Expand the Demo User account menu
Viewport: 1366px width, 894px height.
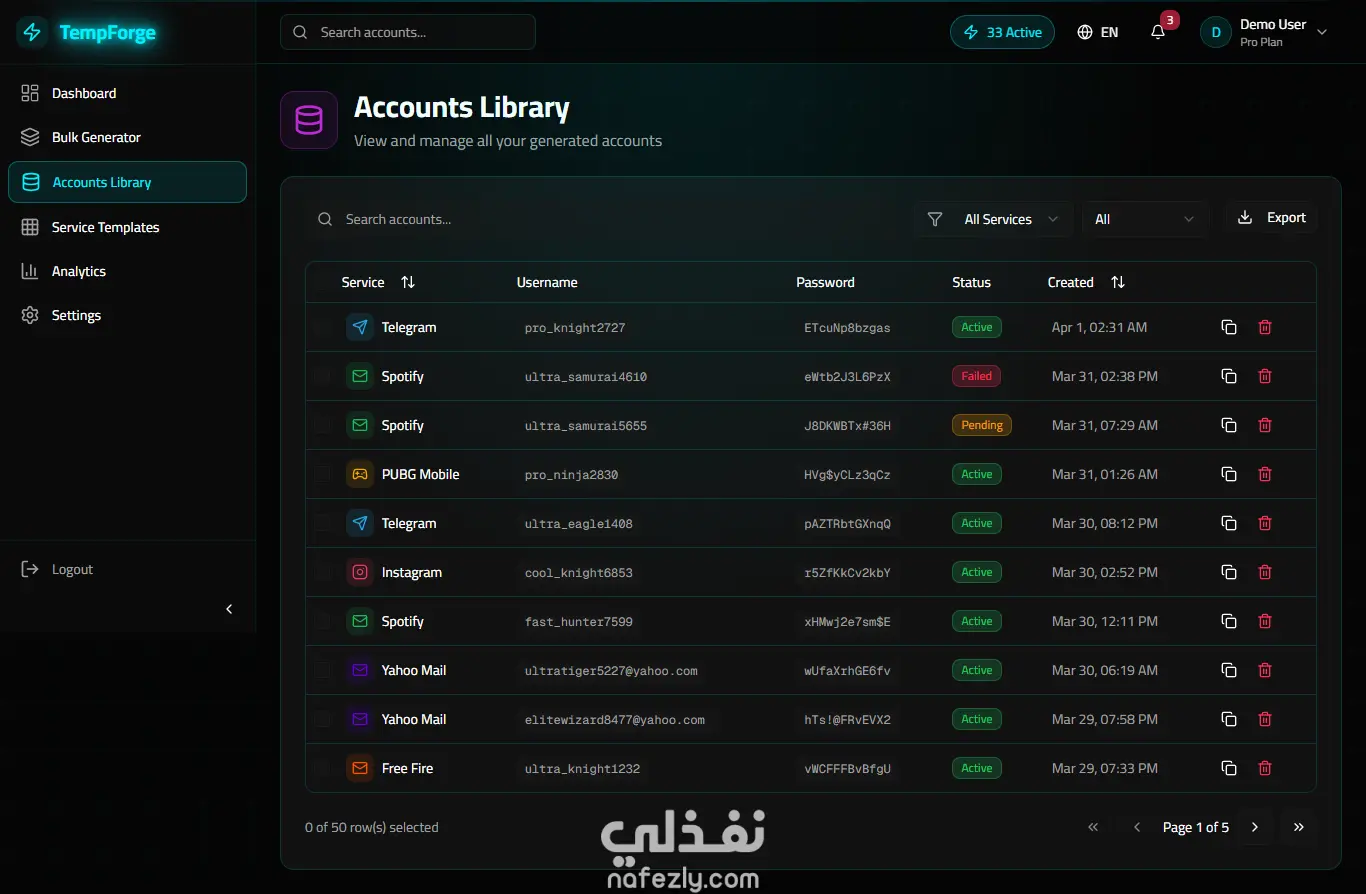[x=1265, y=32]
